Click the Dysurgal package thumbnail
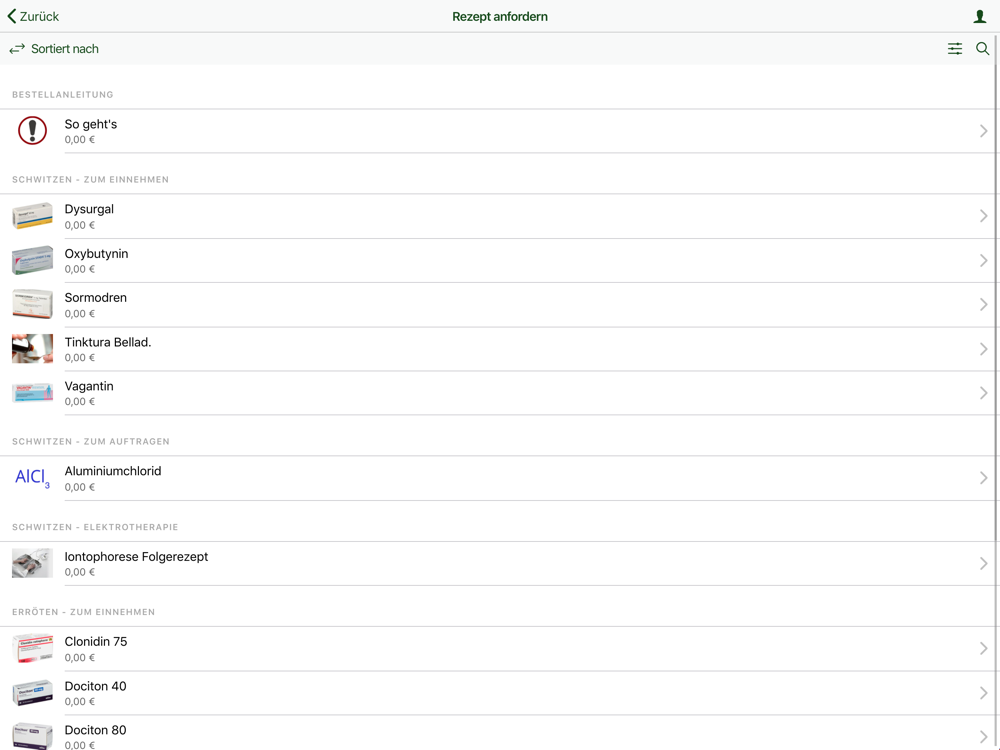 33,216
